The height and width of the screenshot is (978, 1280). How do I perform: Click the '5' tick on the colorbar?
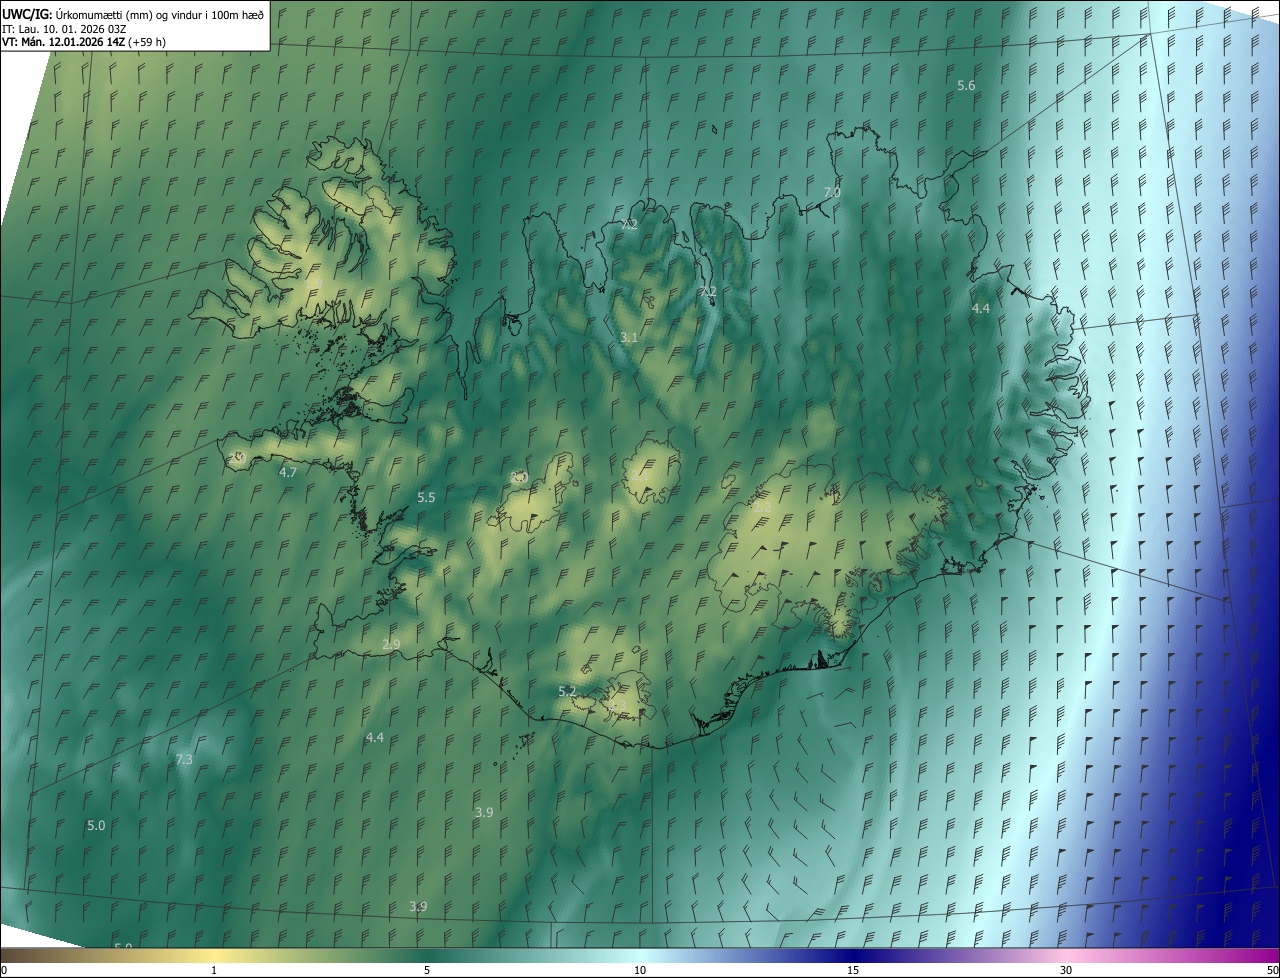pyautogui.click(x=427, y=970)
